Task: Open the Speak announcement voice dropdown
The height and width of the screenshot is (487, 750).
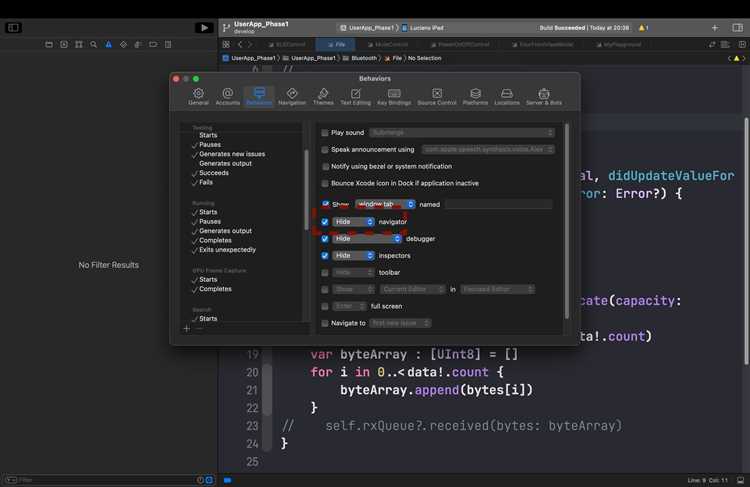Action: [488, 150]
